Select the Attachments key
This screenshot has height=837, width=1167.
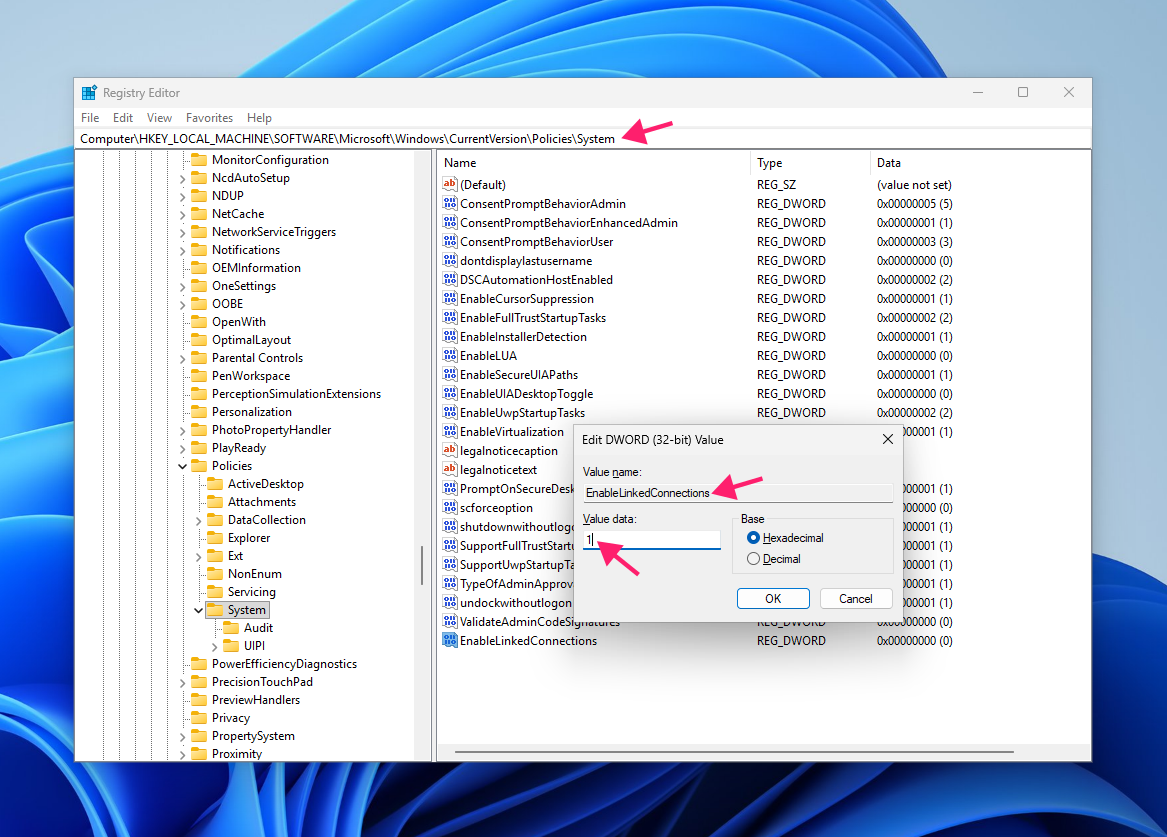[x=261, y=502]
